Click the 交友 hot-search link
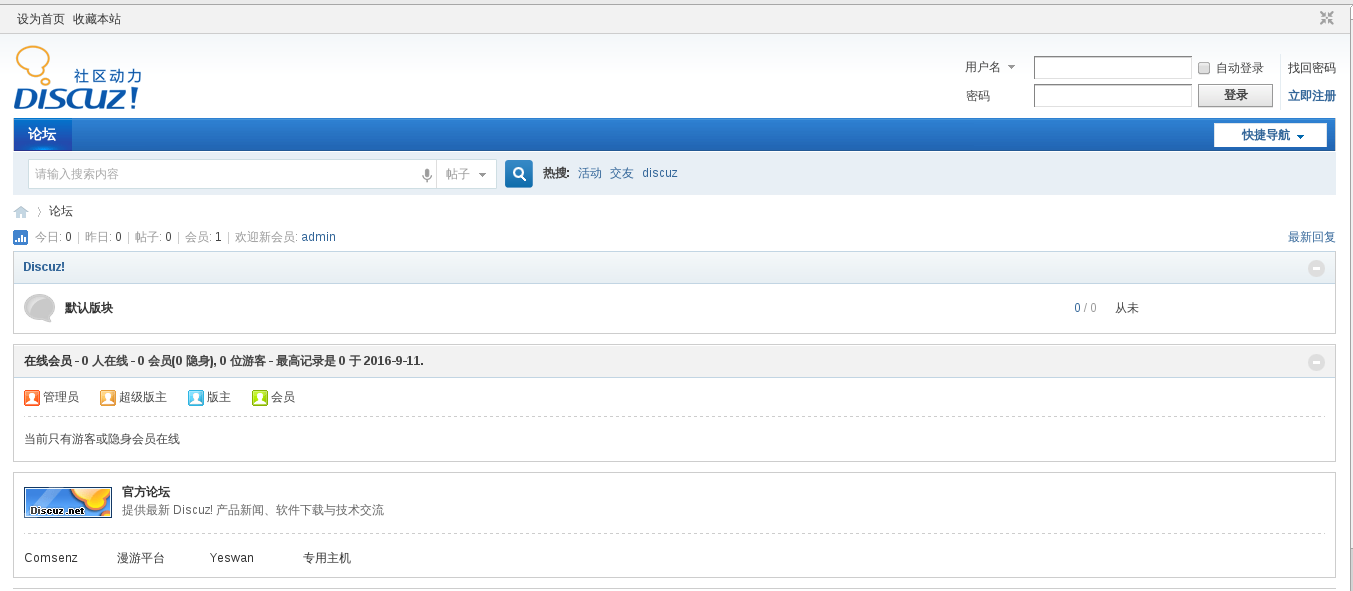 (x=622, y=173)
